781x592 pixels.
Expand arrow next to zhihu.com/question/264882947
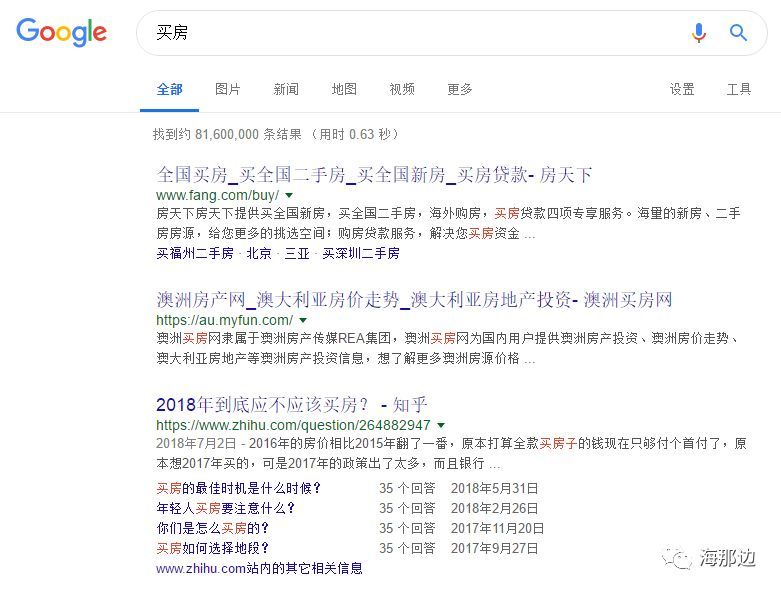pyautogui.click(x=441, y=425)
